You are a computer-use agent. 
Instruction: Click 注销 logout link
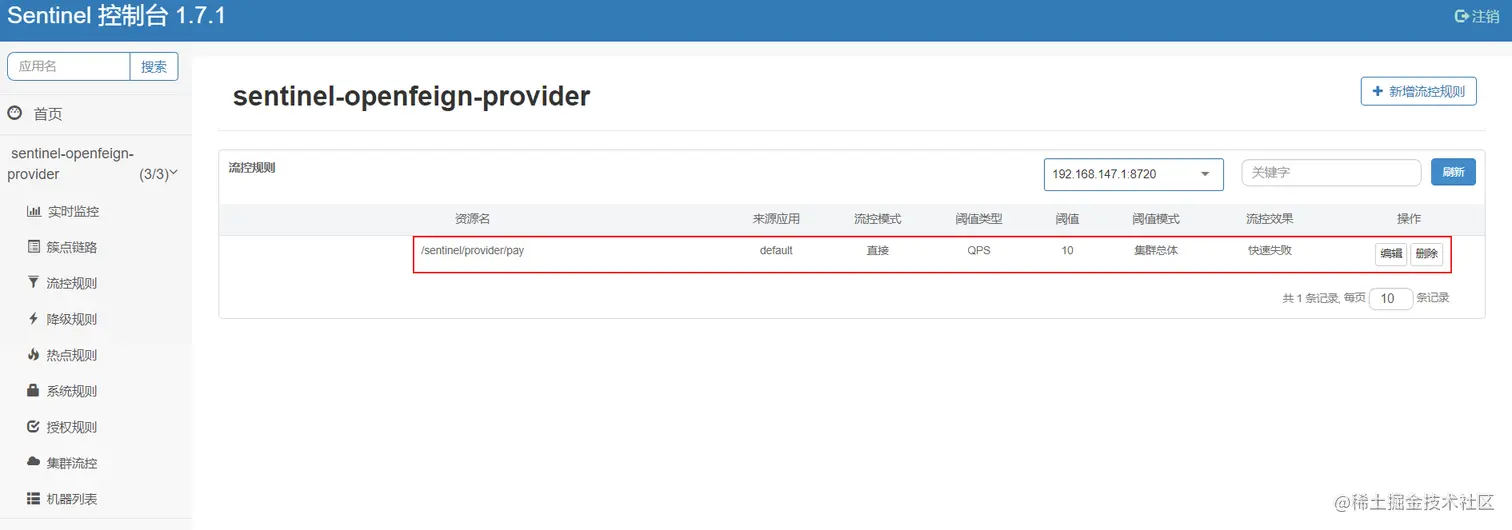[1486, 16]
